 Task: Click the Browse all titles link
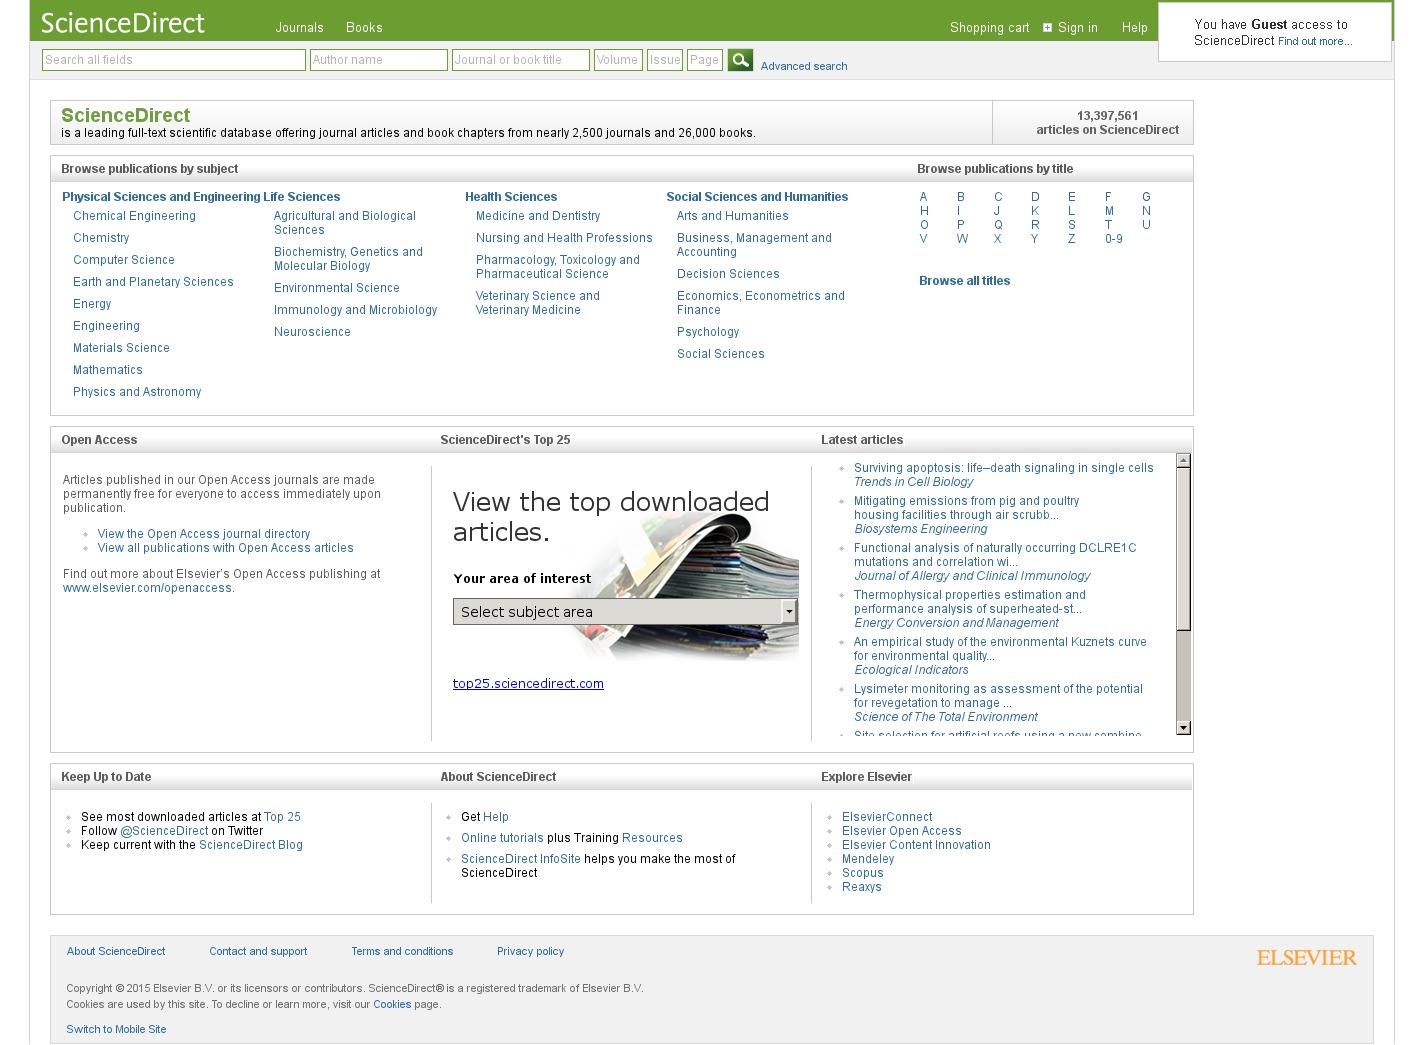coord(964,281)
